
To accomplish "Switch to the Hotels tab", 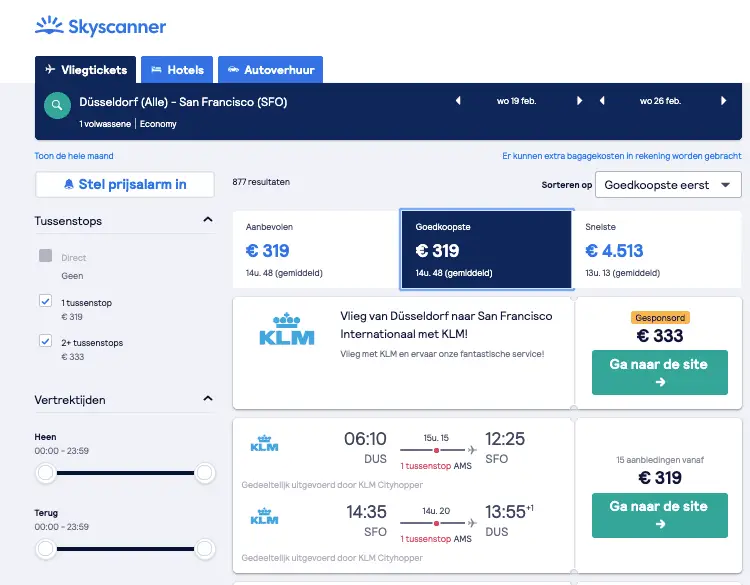I will [177, 70].
